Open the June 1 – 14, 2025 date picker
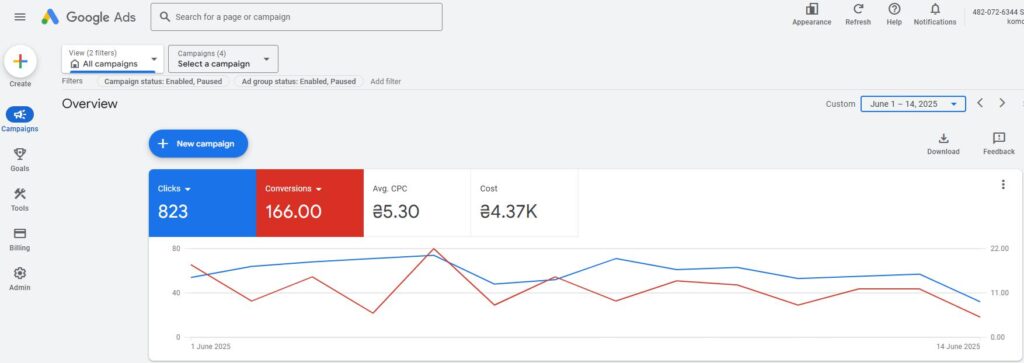Screen dimensions: 1024x363 tap(912, 104)
